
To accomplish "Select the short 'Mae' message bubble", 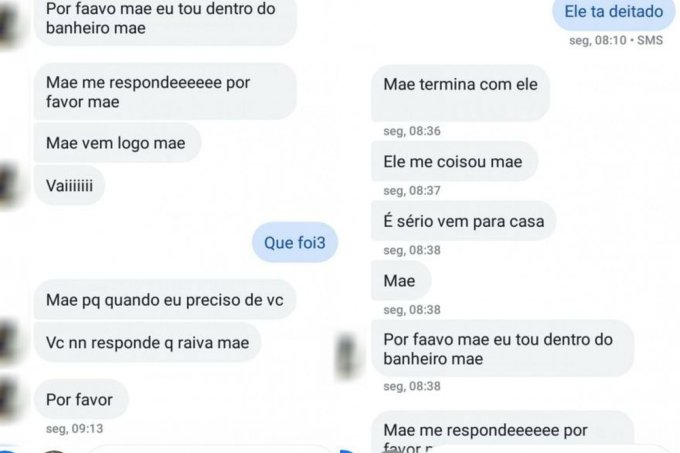I will (401, 280).
